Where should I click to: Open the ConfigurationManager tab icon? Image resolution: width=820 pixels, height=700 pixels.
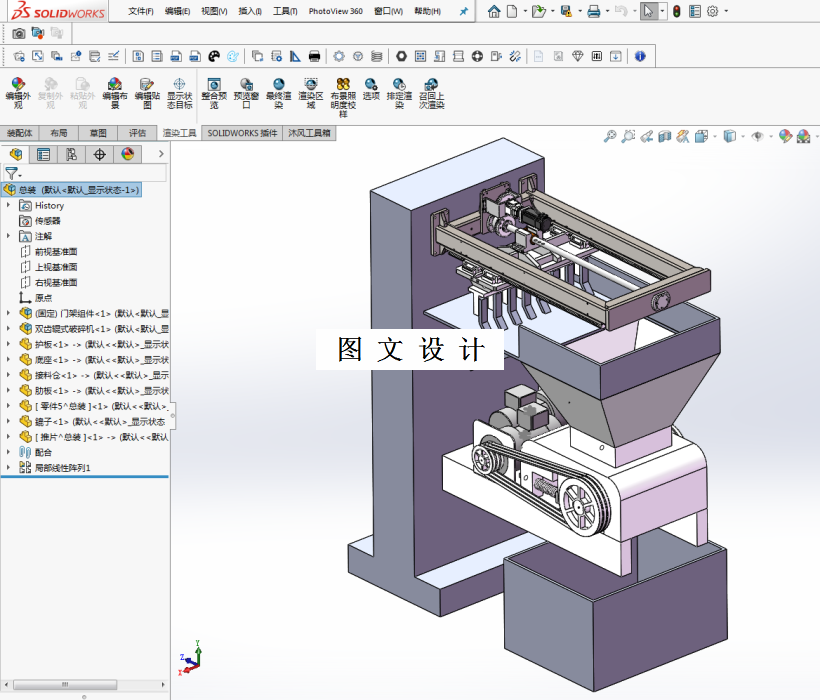(71, 154)
